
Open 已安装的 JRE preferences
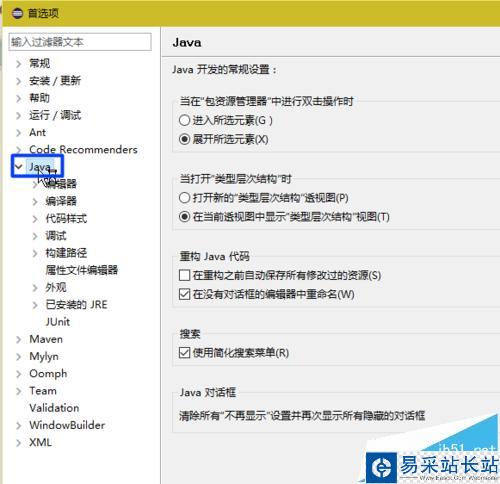(76, 305)
